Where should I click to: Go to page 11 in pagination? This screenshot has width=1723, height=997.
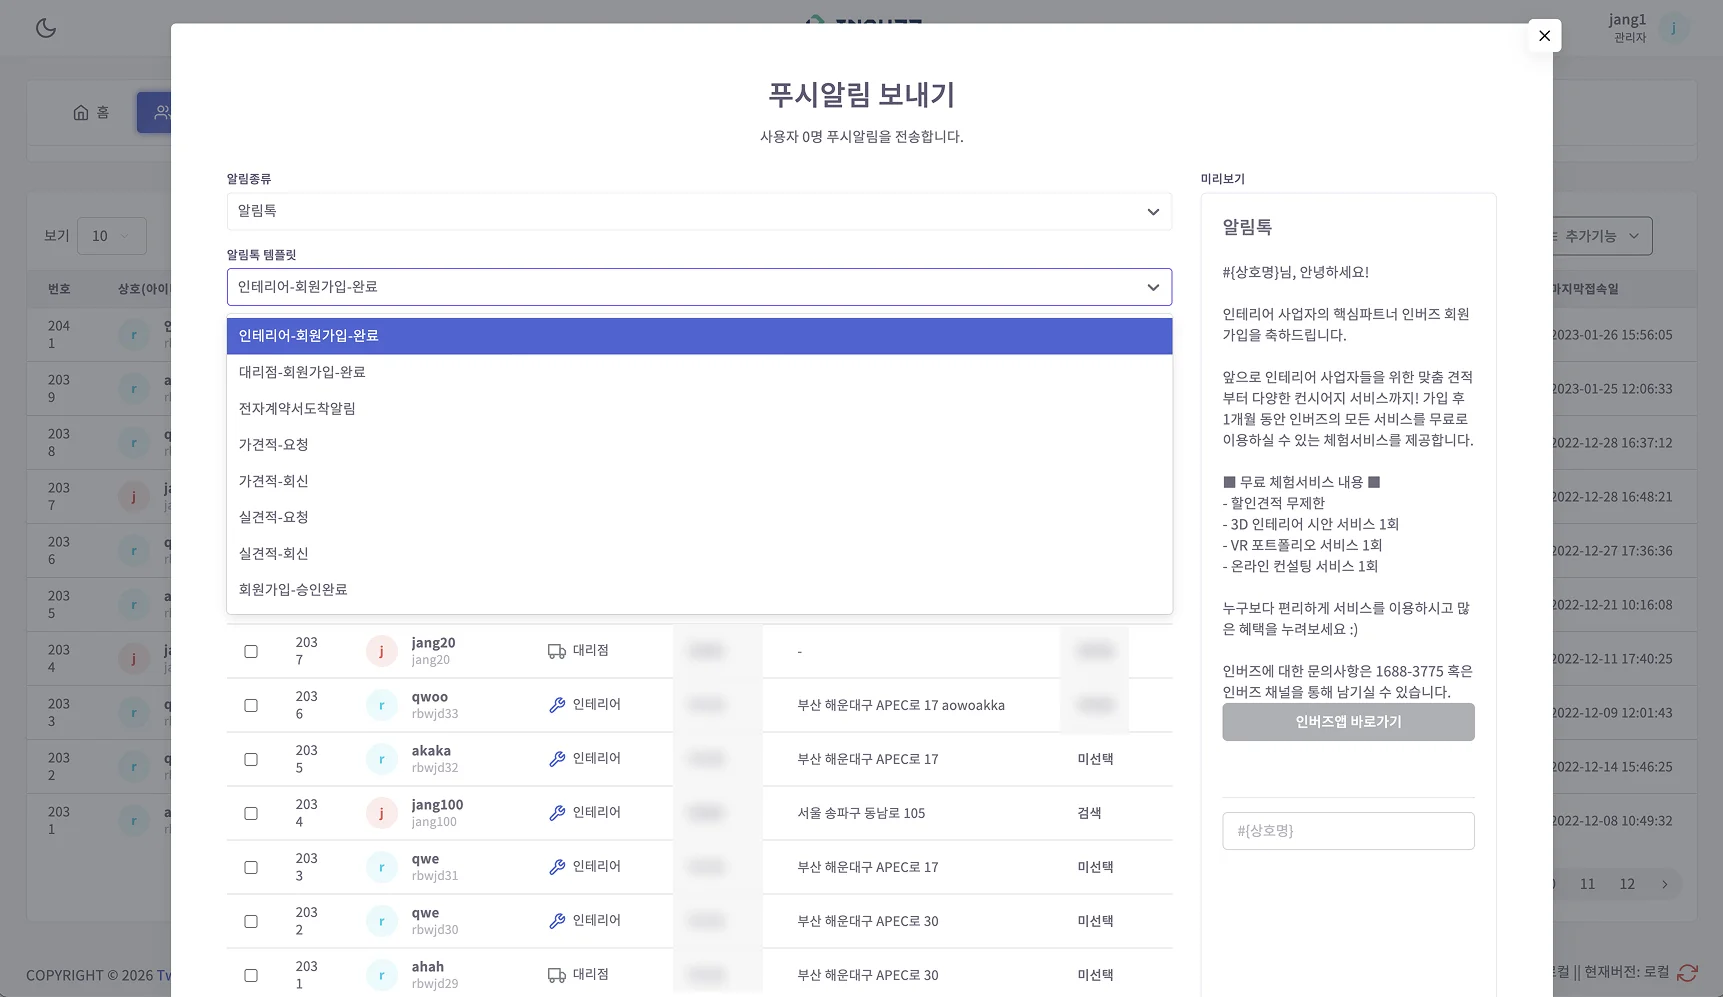point(1587,884)
